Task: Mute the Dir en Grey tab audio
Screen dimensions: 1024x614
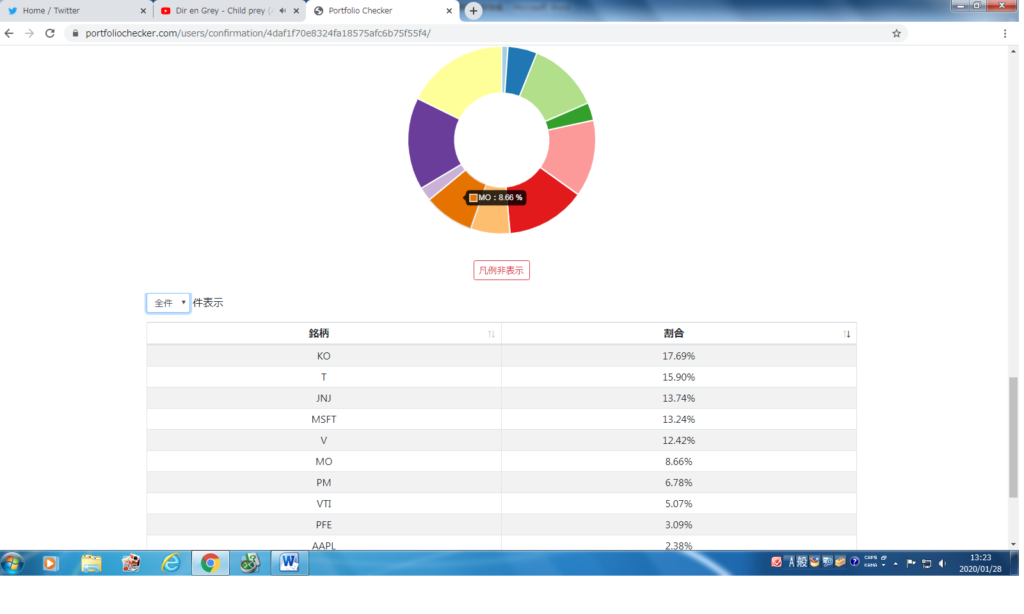Action: click(283, 10)
